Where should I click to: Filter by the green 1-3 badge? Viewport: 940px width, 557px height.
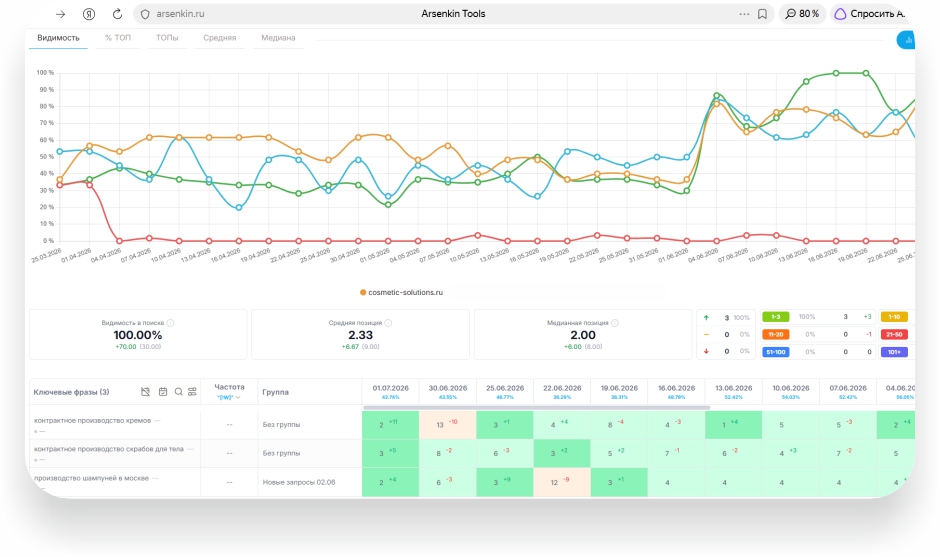coord(775,317)
